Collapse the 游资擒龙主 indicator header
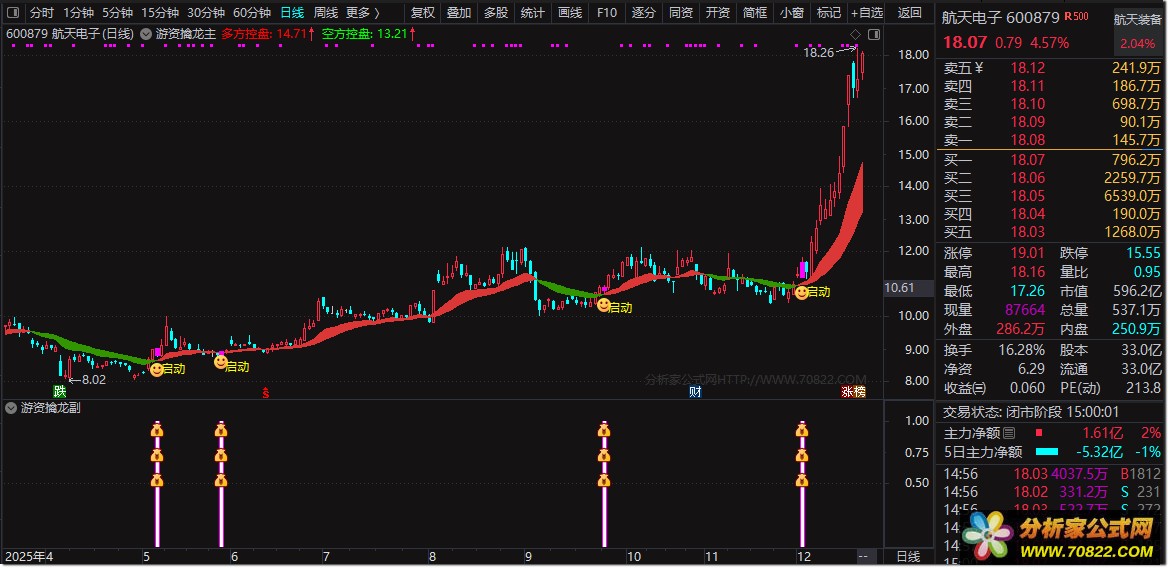The width and height of the screenshot is (1170, 568). tap(147, 33)
